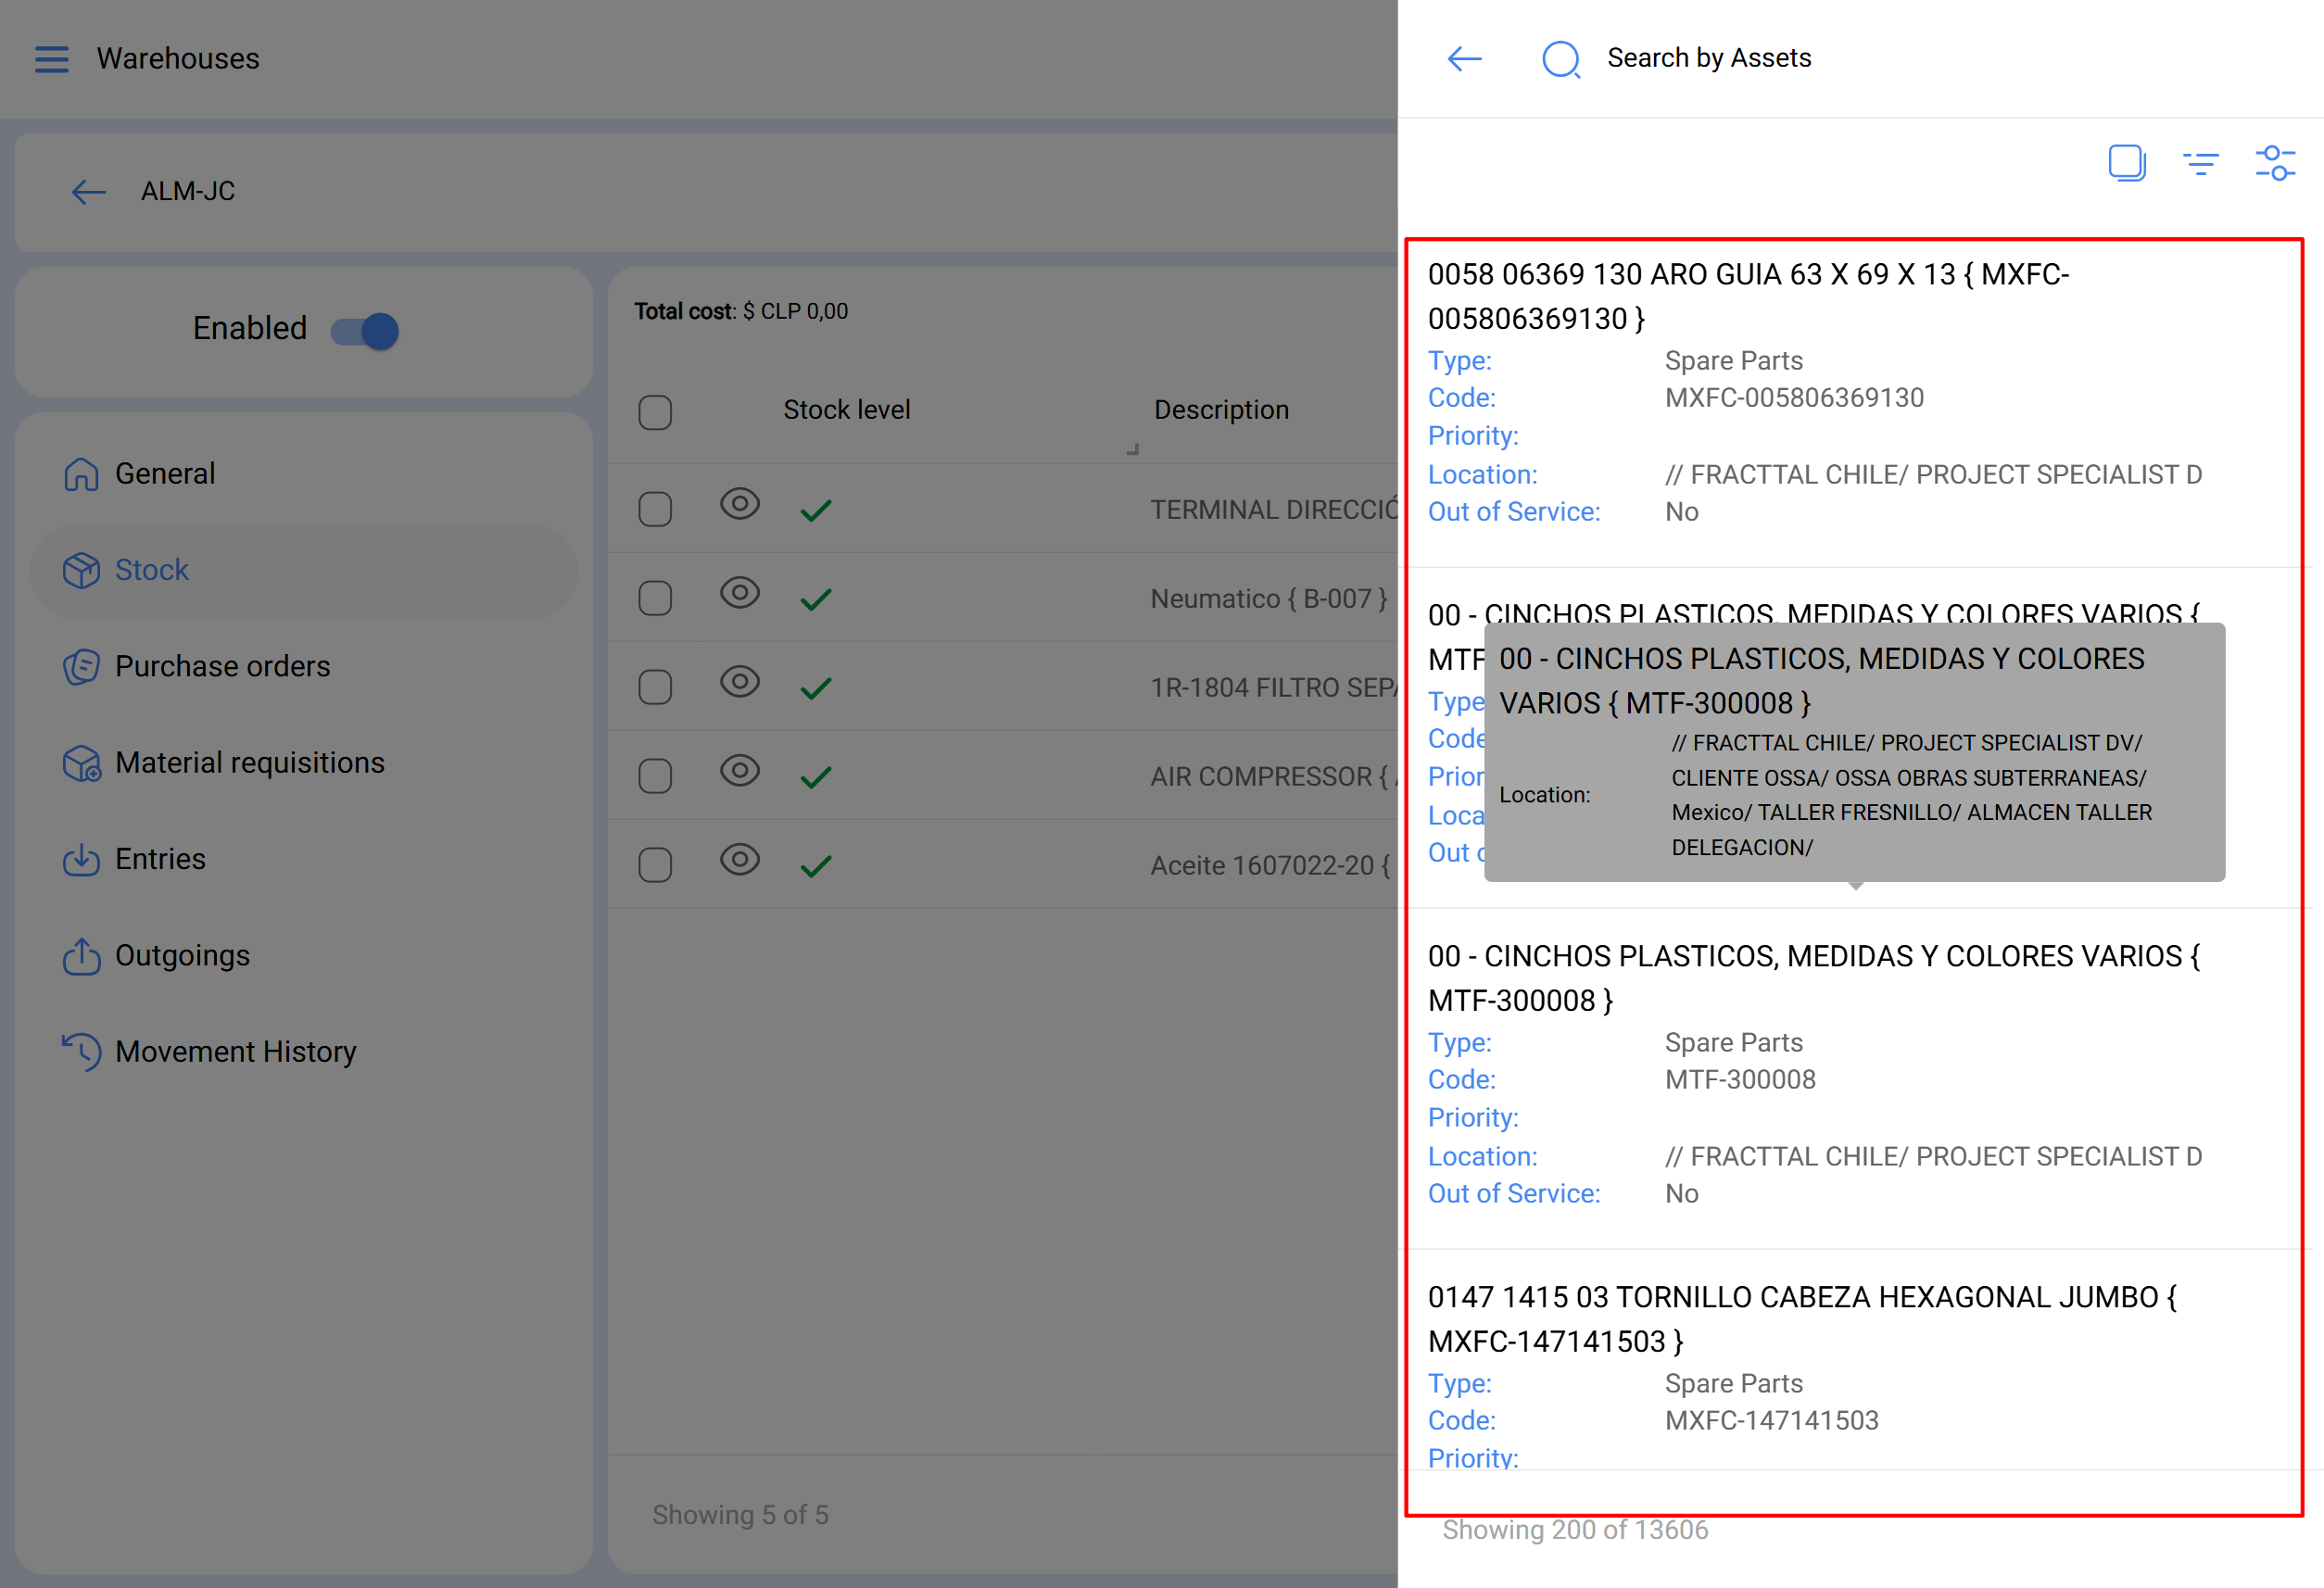Viewport: 2324px width, 1588px height.
Task: Click the back arrow in the Search by Assets panel
Action: pyautogui.click(x=1464, y=59)
